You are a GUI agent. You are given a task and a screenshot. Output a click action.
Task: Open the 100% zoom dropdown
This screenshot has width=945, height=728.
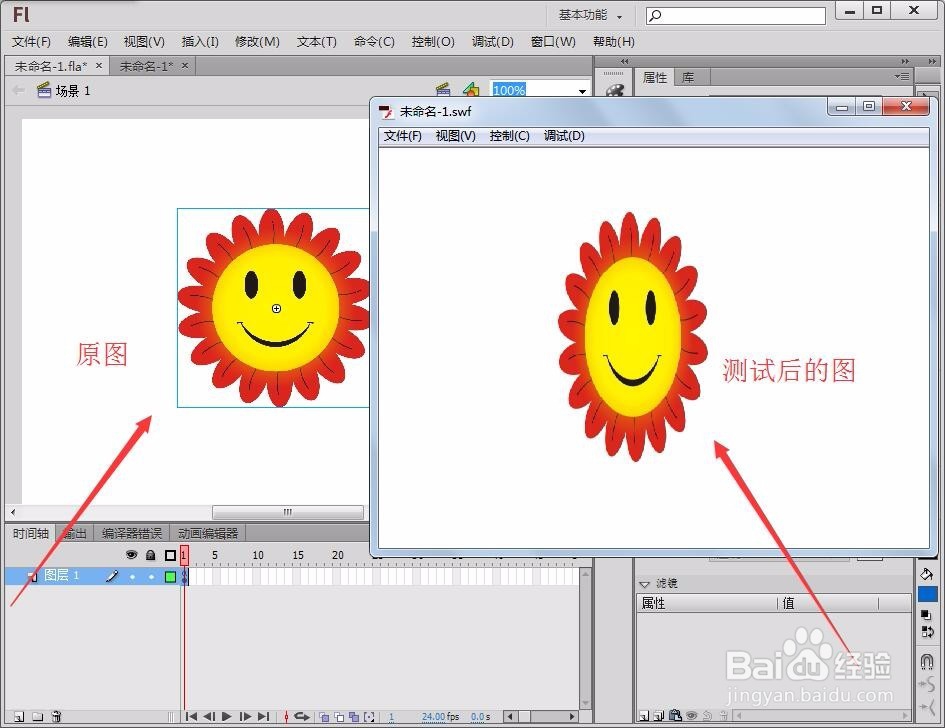pyautogui.click(x=582, y=91)
